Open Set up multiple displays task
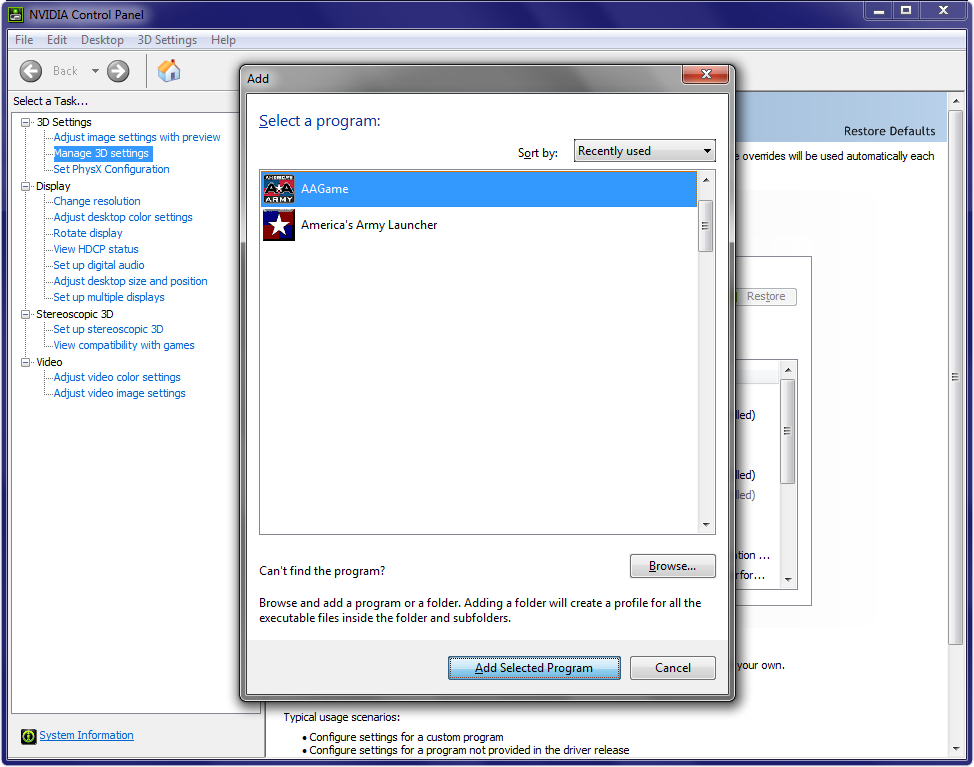974x767 pixels. click(109, 297)
